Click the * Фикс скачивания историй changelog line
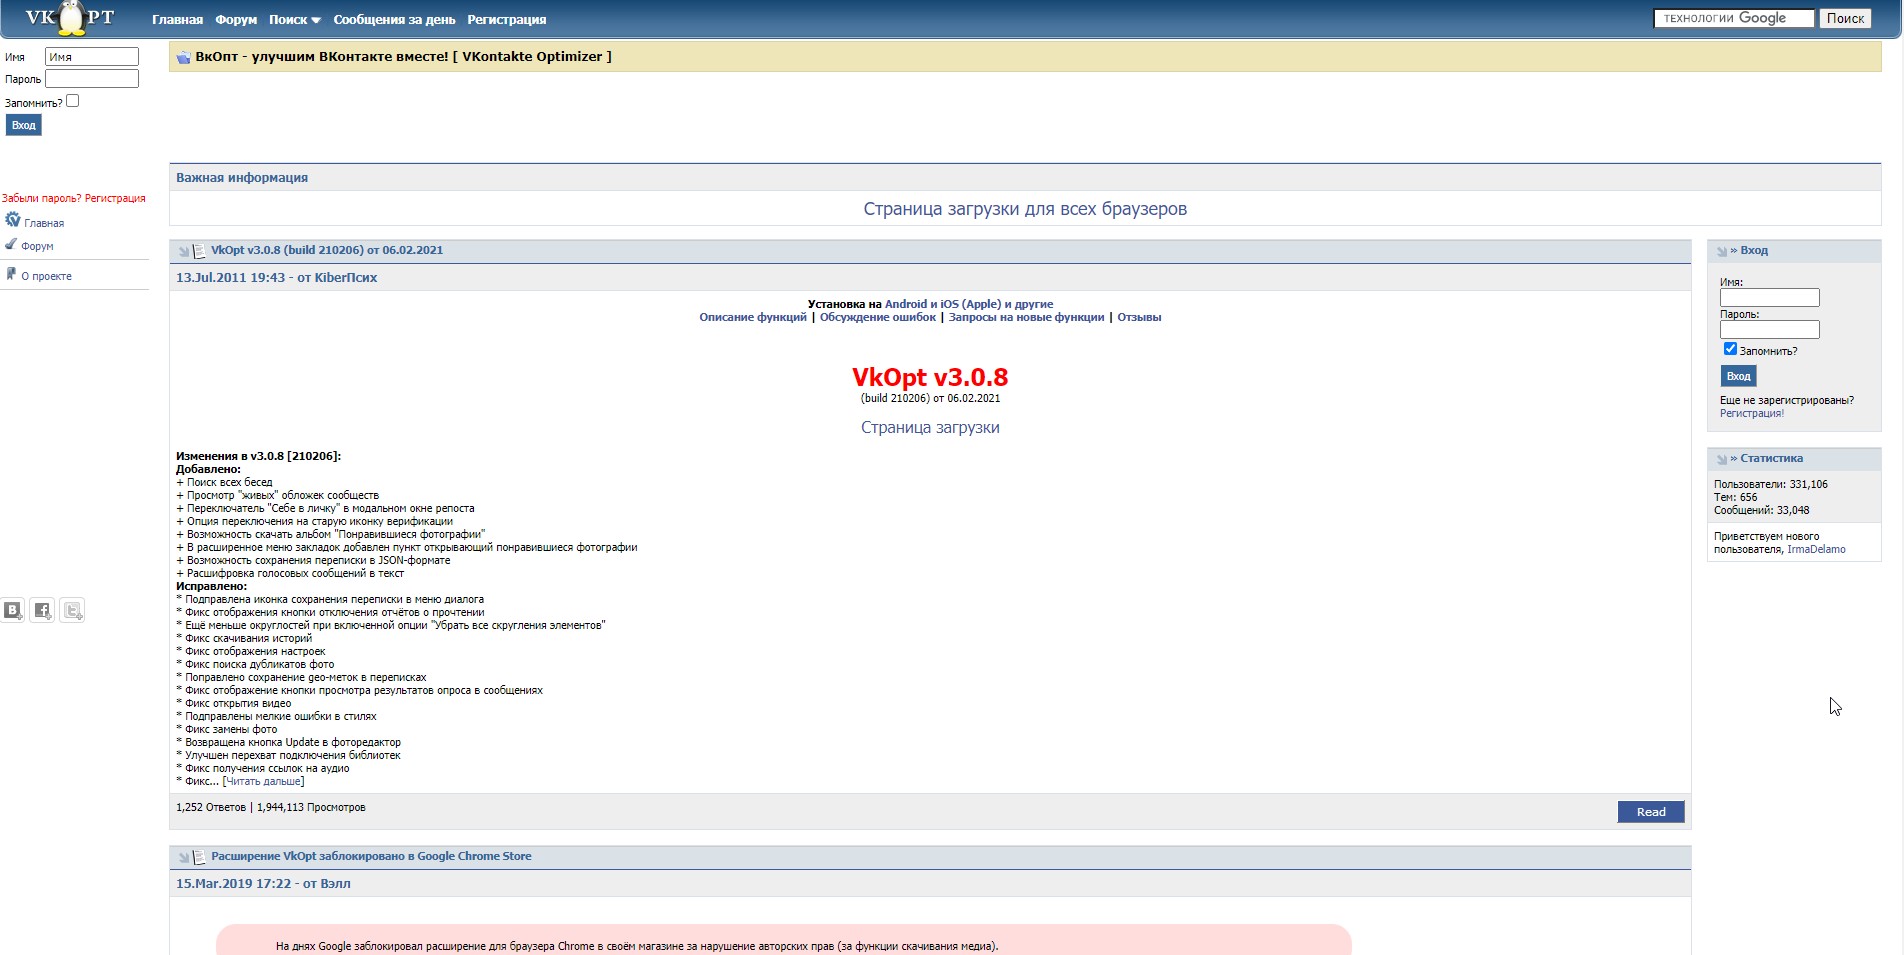Screen dimensions: 1904x955 click(244, 638)
